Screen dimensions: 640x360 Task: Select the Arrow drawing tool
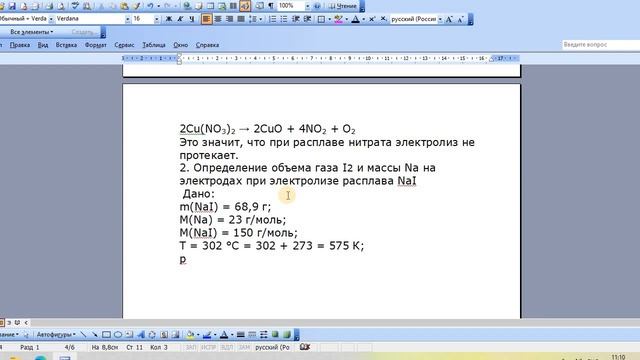click(x=95, y=335)
